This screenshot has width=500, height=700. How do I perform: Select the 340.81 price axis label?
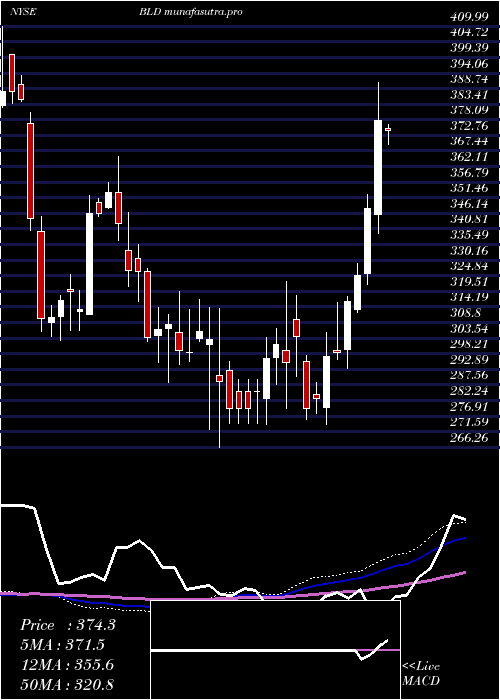pyautogui.click(x=468, y=220)
